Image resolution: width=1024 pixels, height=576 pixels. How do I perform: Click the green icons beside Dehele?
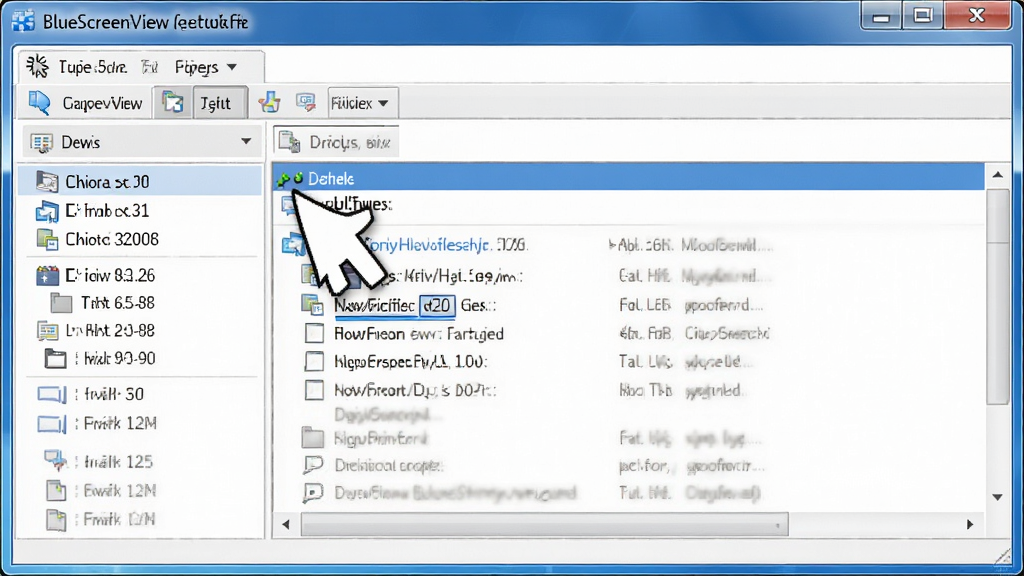pyautogui.click(x=290, y=178)
